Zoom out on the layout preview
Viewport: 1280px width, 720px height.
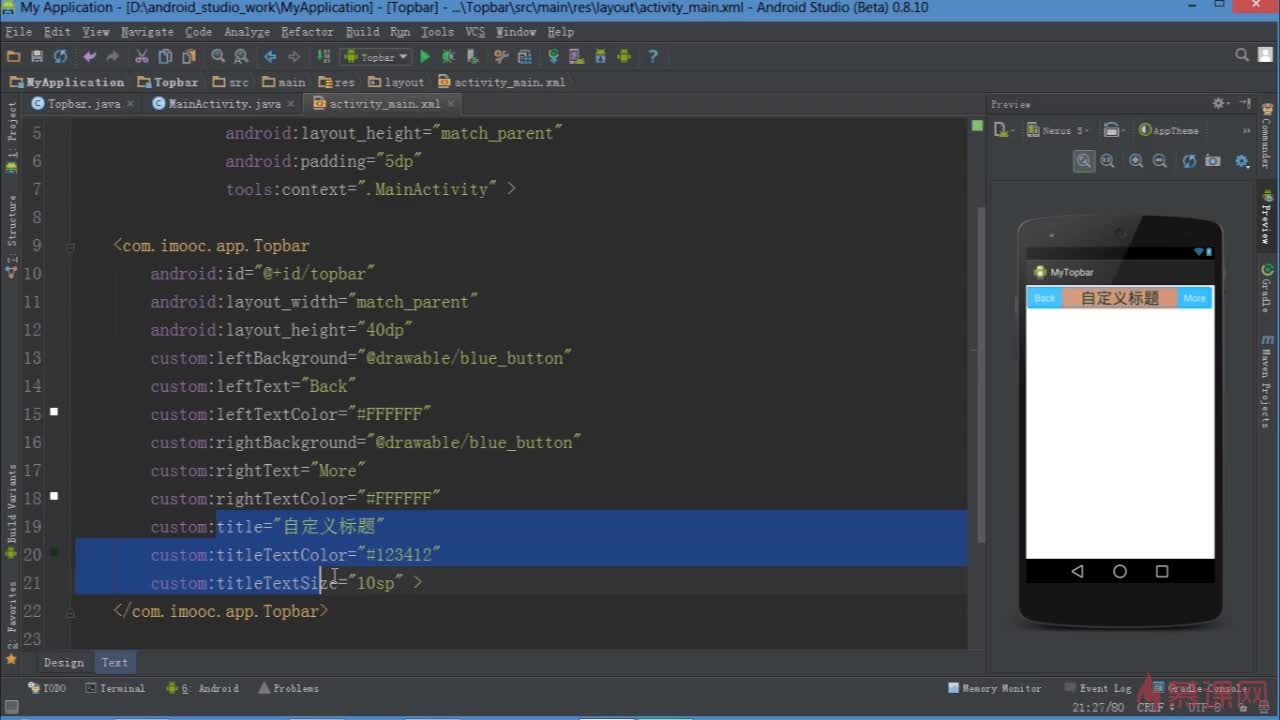click(1160, 161)
